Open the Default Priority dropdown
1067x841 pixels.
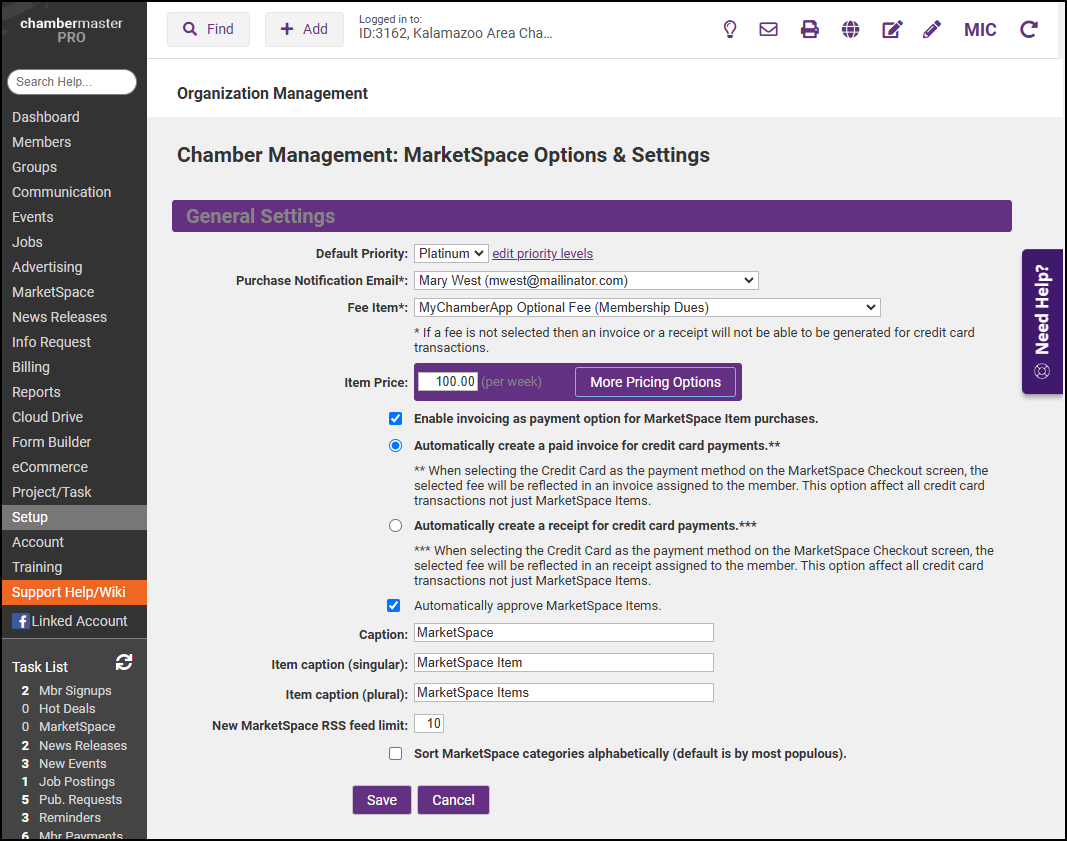pos(451,254)
